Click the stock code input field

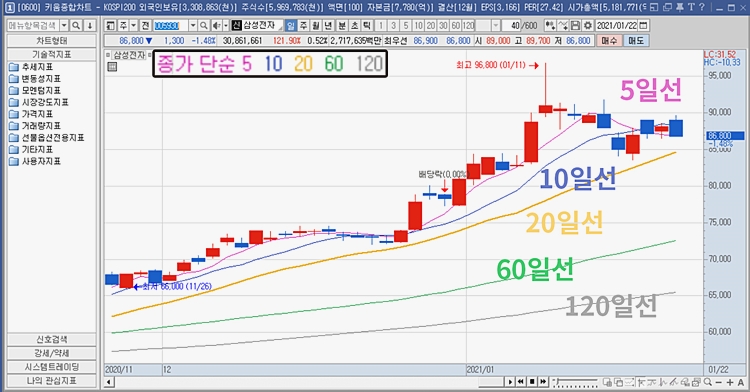click(170, 25)
